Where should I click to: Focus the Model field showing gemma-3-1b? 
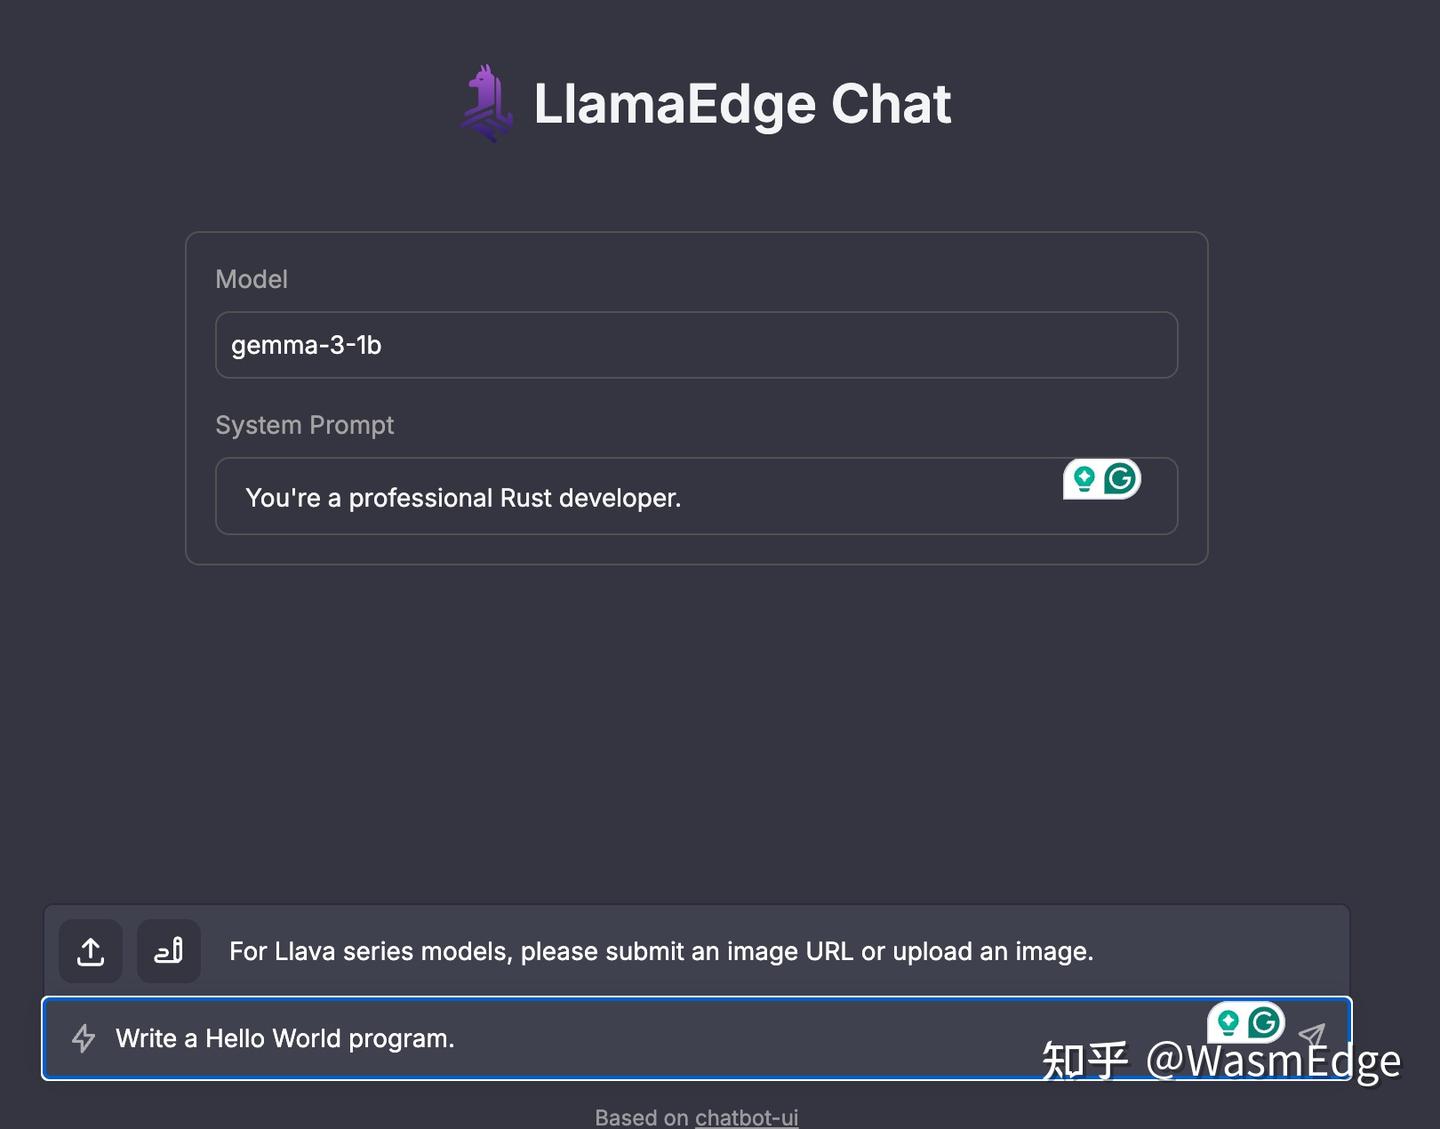pos(696,345)
